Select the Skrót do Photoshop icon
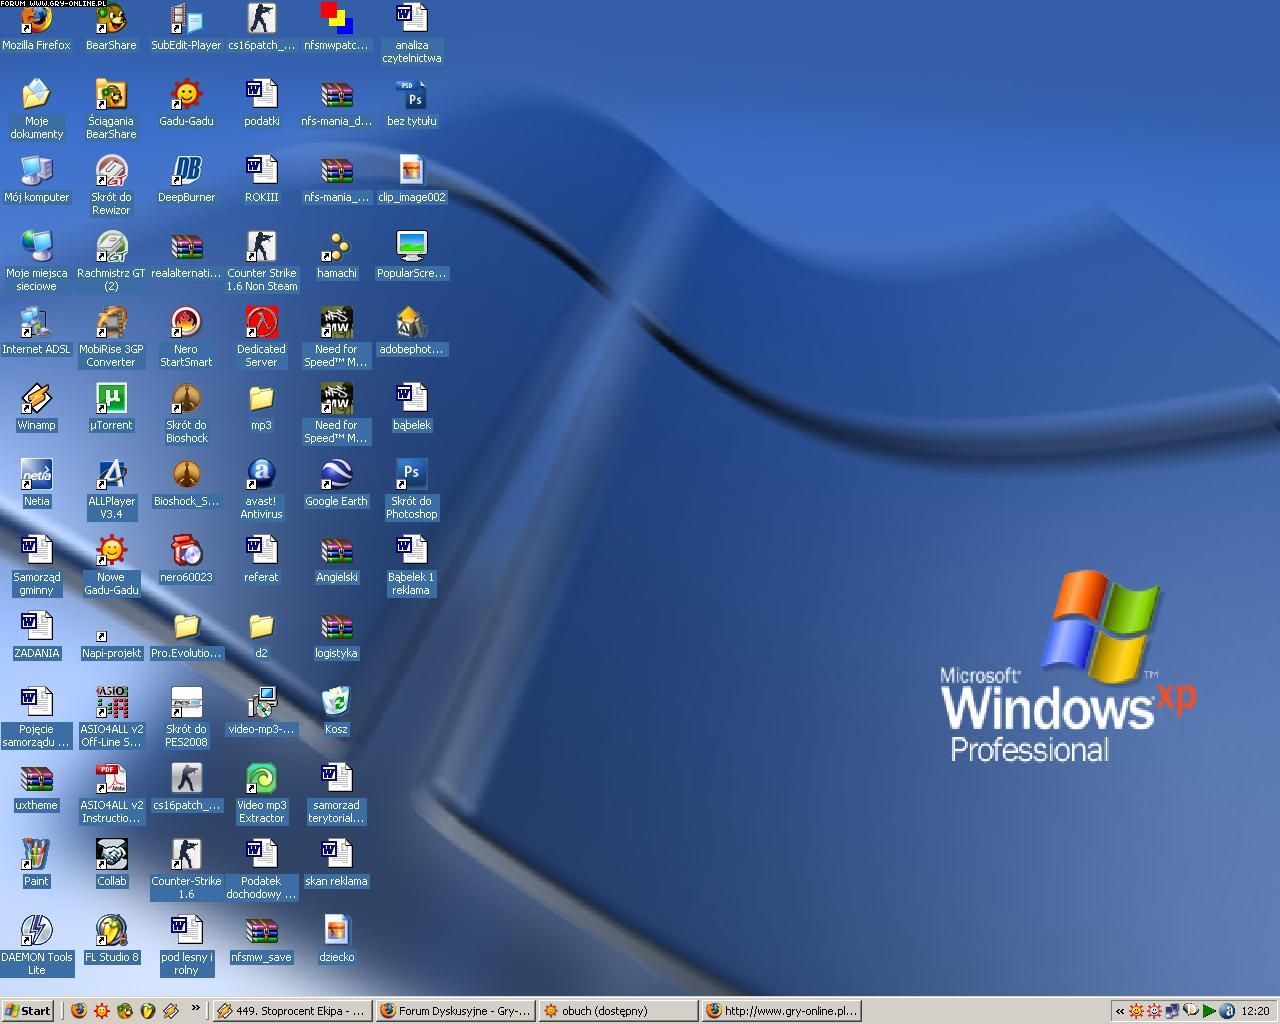1280x1024 pixels. (411, 489)
